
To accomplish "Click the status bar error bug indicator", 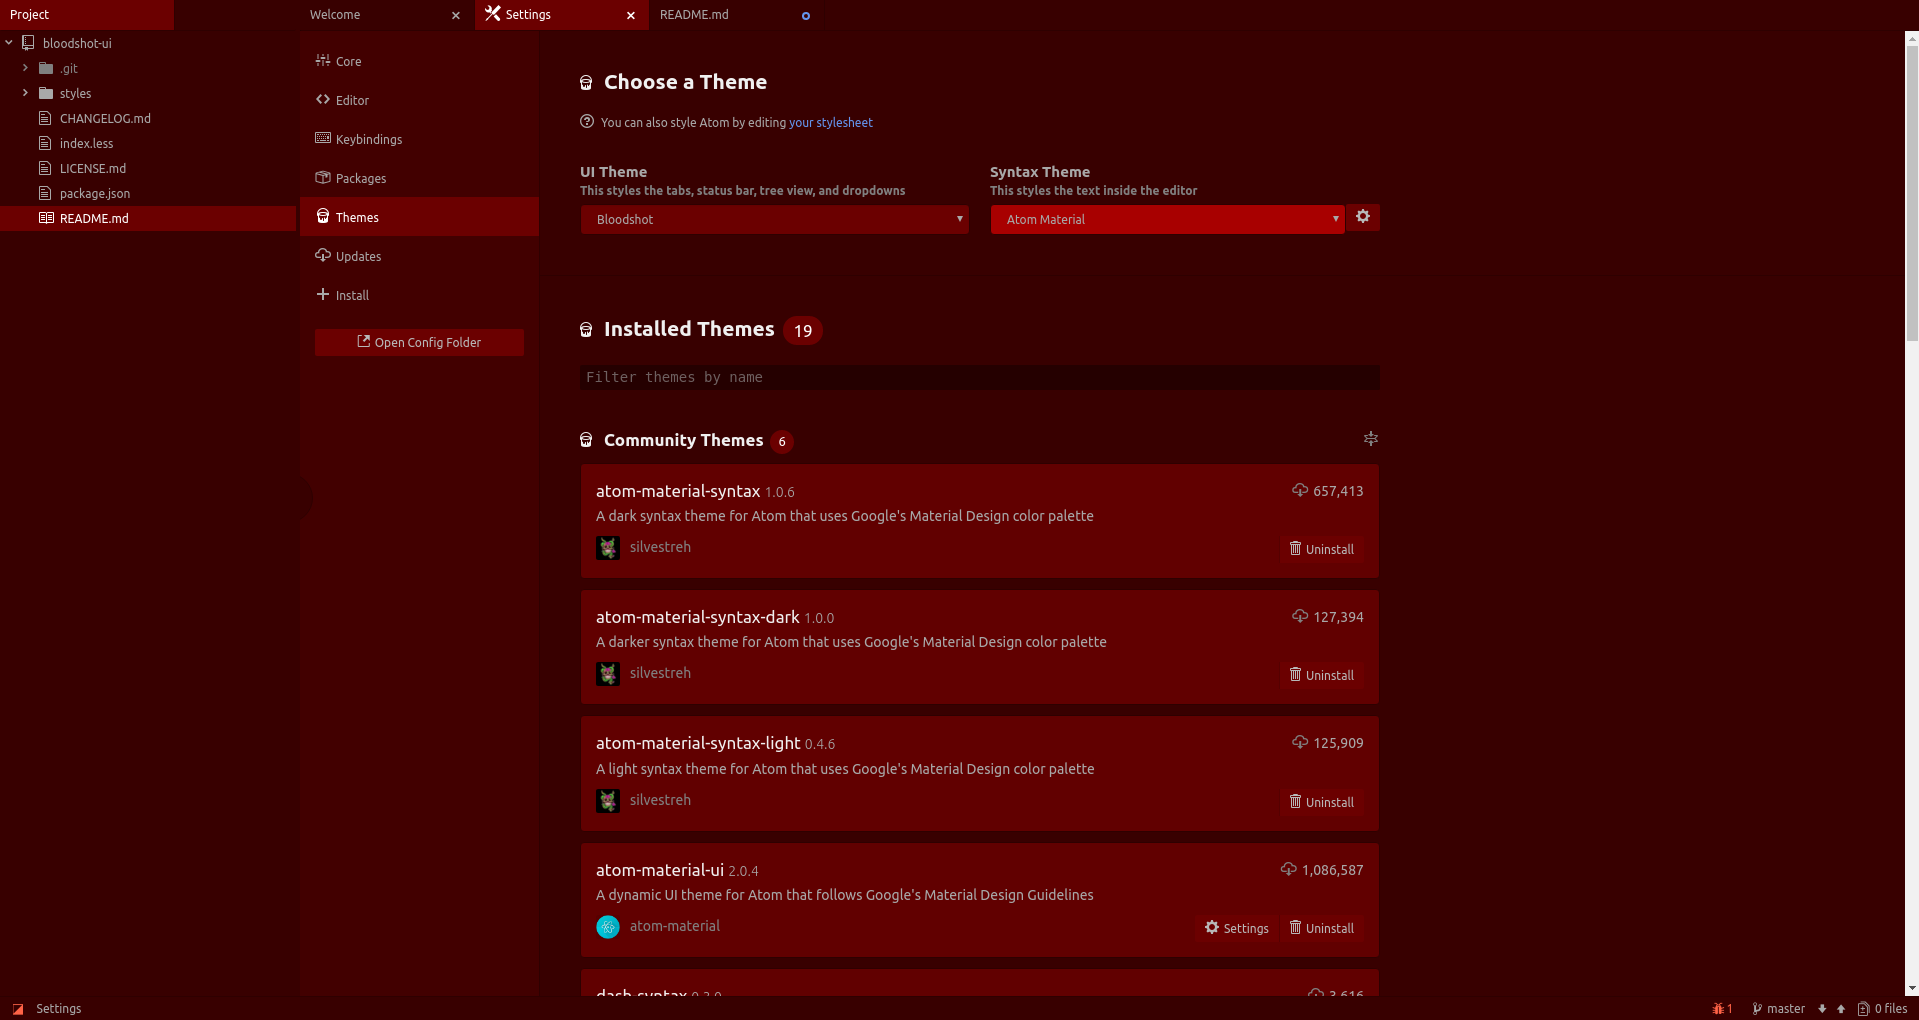I will pyautogui.click(x=1722, y=1008).
